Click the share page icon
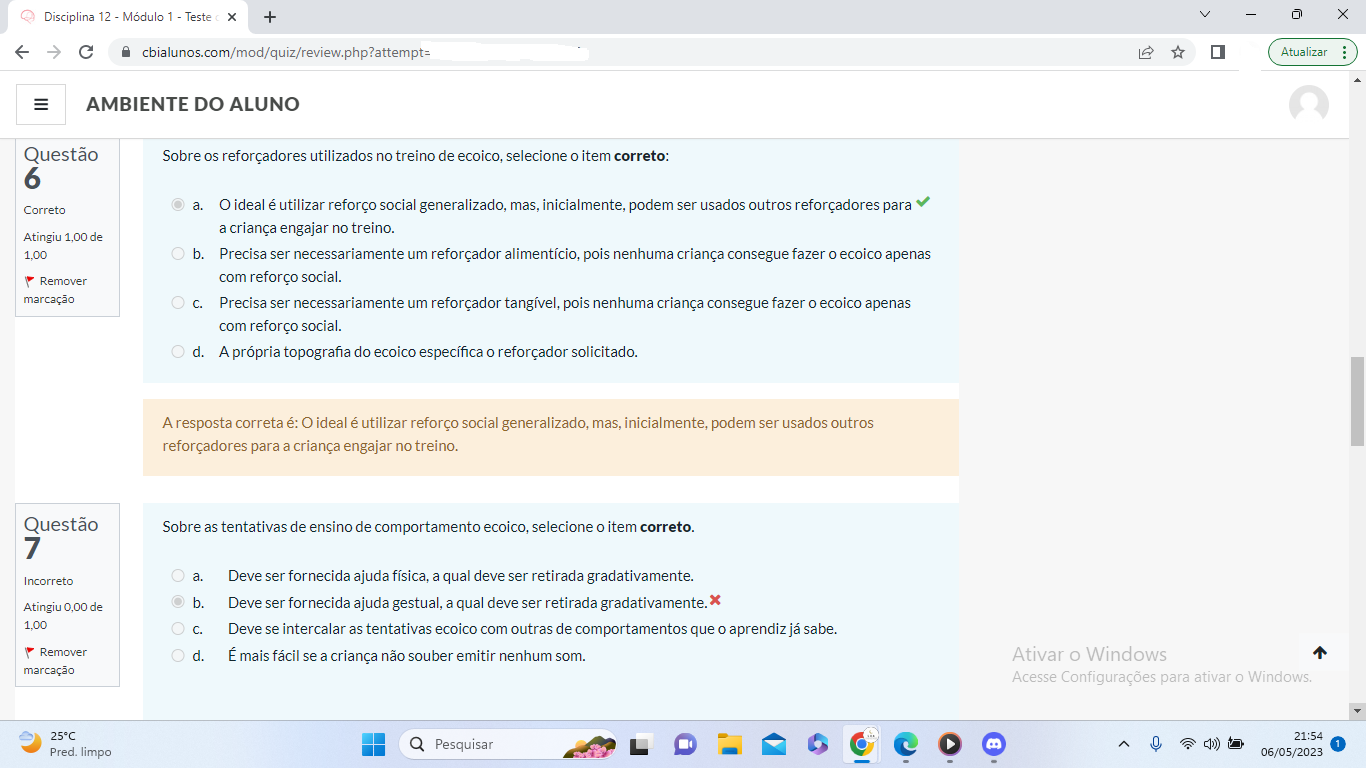The height and width of the screenshot is (768, 1366). pos(1146,52)
